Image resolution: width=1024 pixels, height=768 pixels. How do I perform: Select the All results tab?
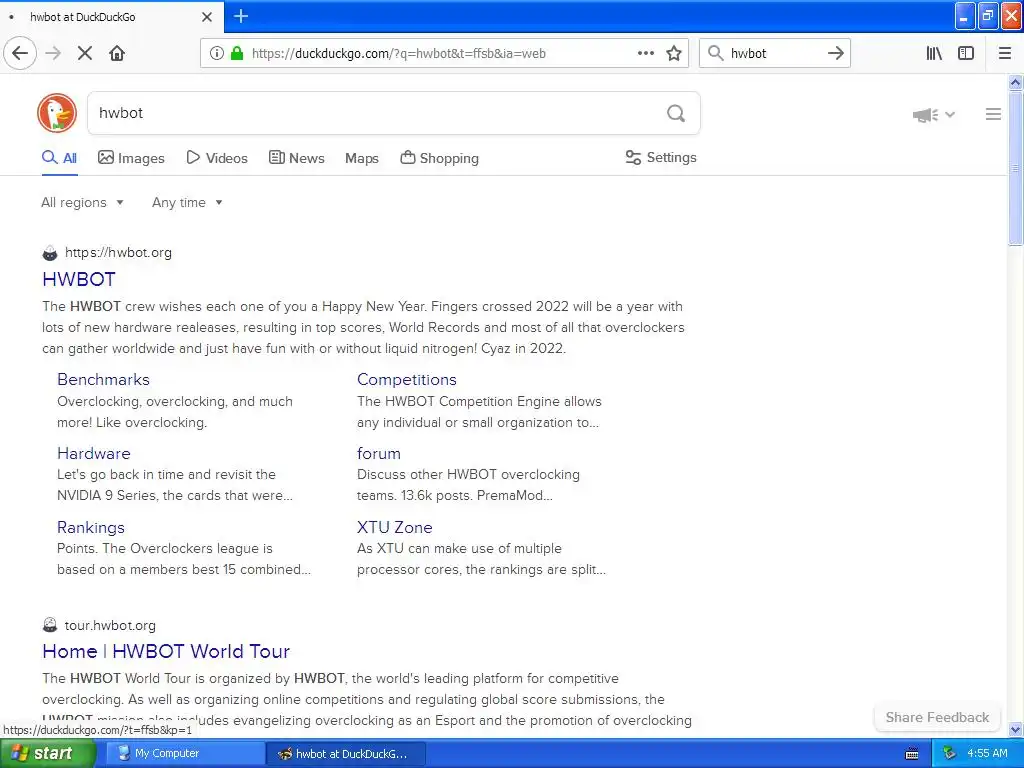[59, 158]
